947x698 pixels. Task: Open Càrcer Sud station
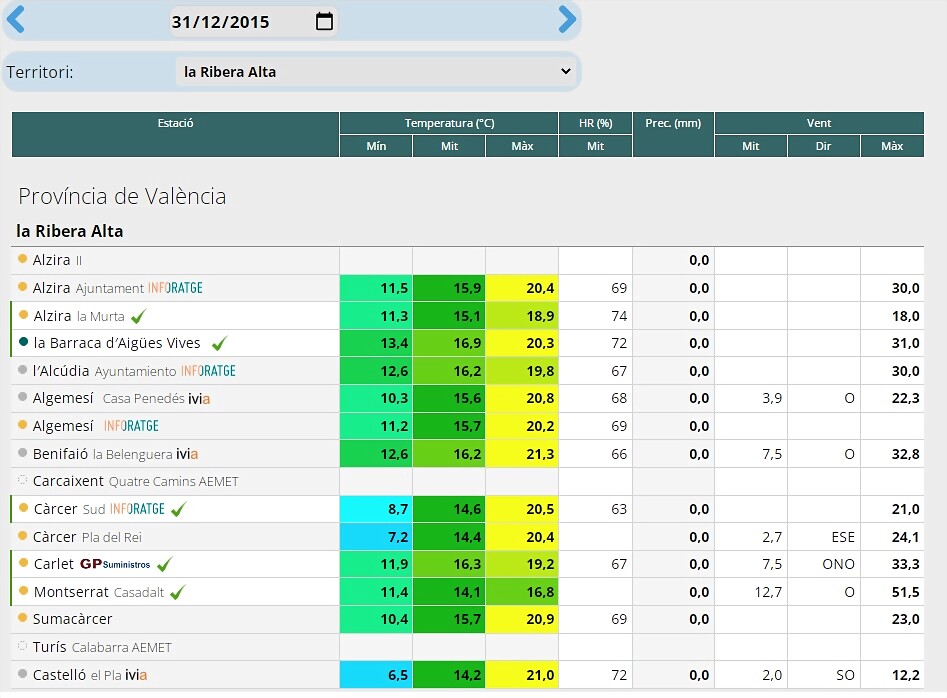[69, 509]
